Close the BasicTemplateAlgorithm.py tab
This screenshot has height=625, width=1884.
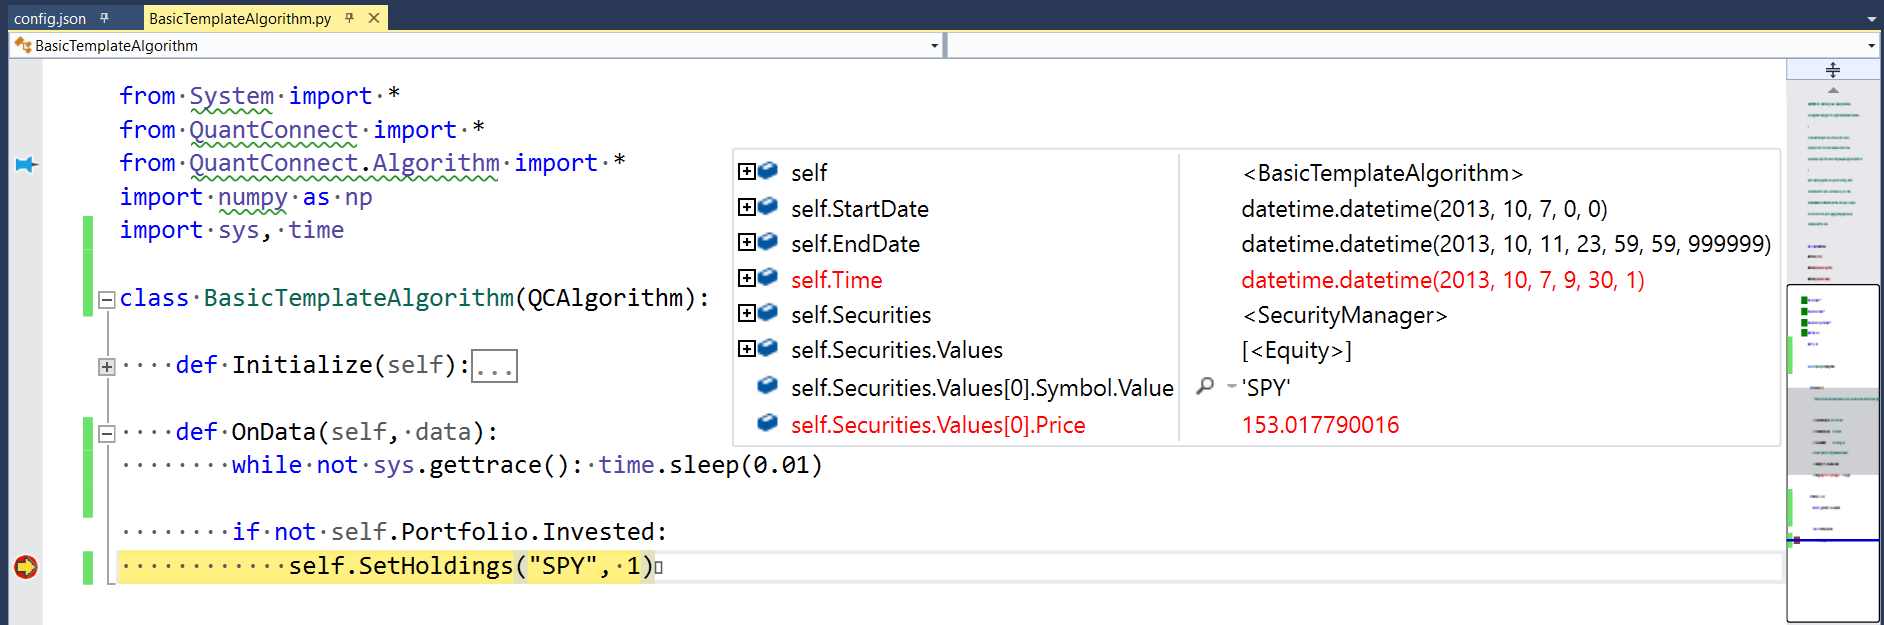tap(374, 18)
